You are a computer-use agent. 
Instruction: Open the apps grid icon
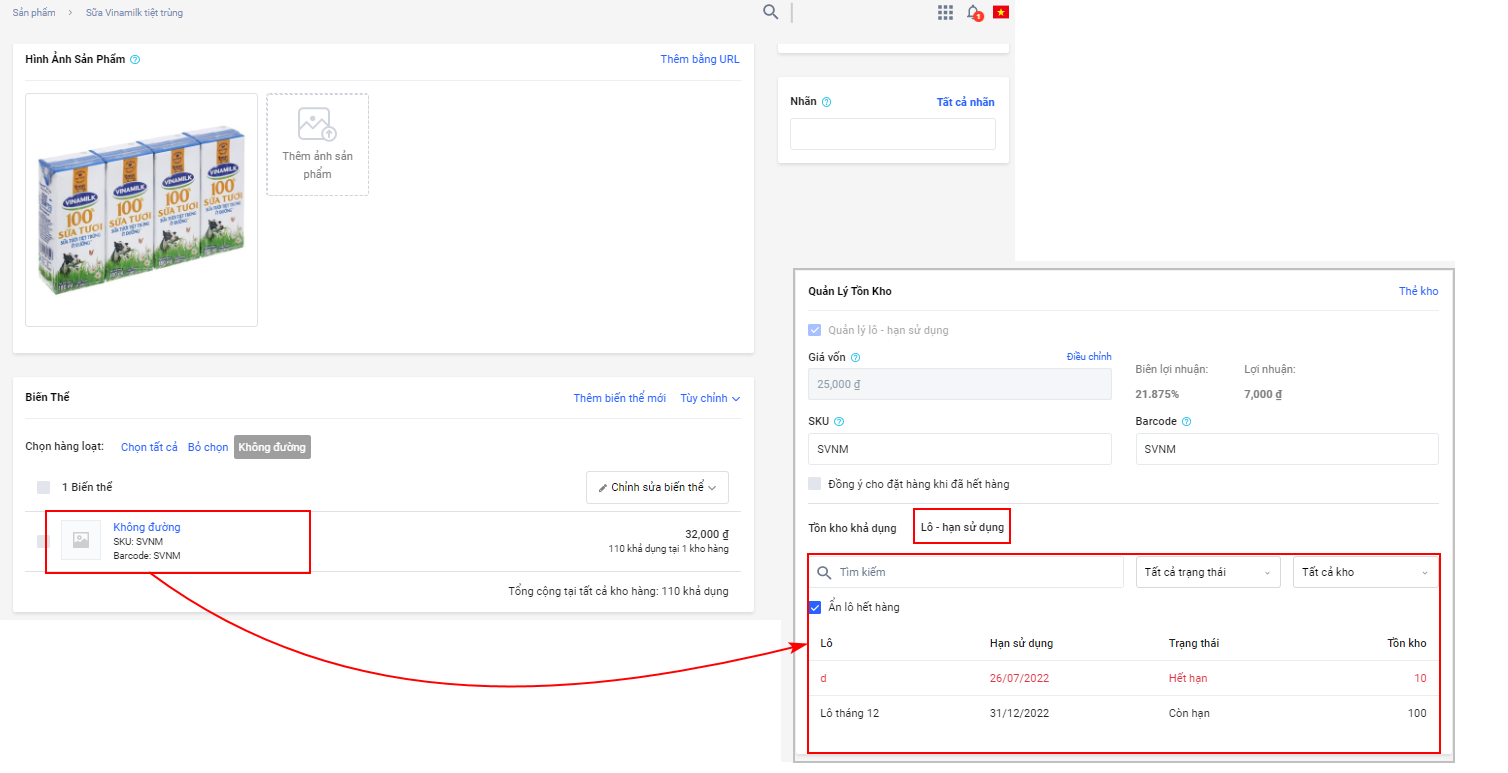945,13
